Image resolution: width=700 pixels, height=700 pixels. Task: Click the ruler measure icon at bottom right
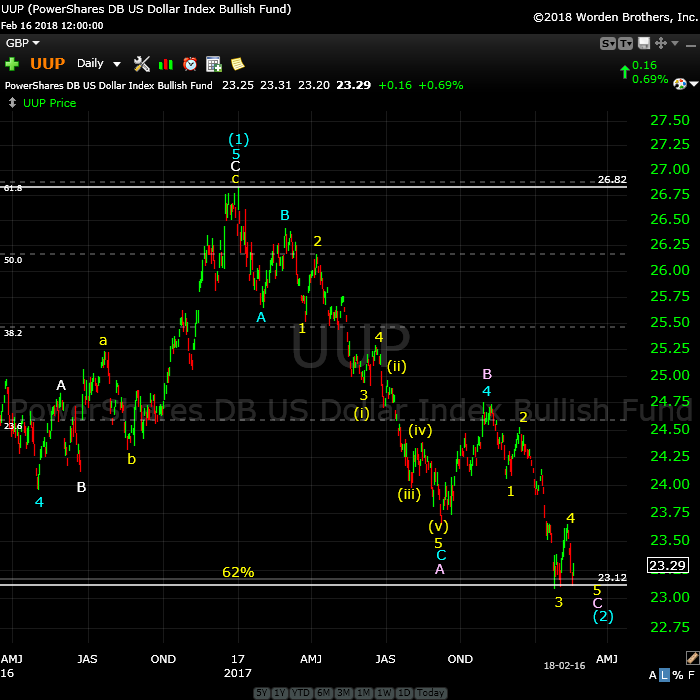click(x=692, y=658)
